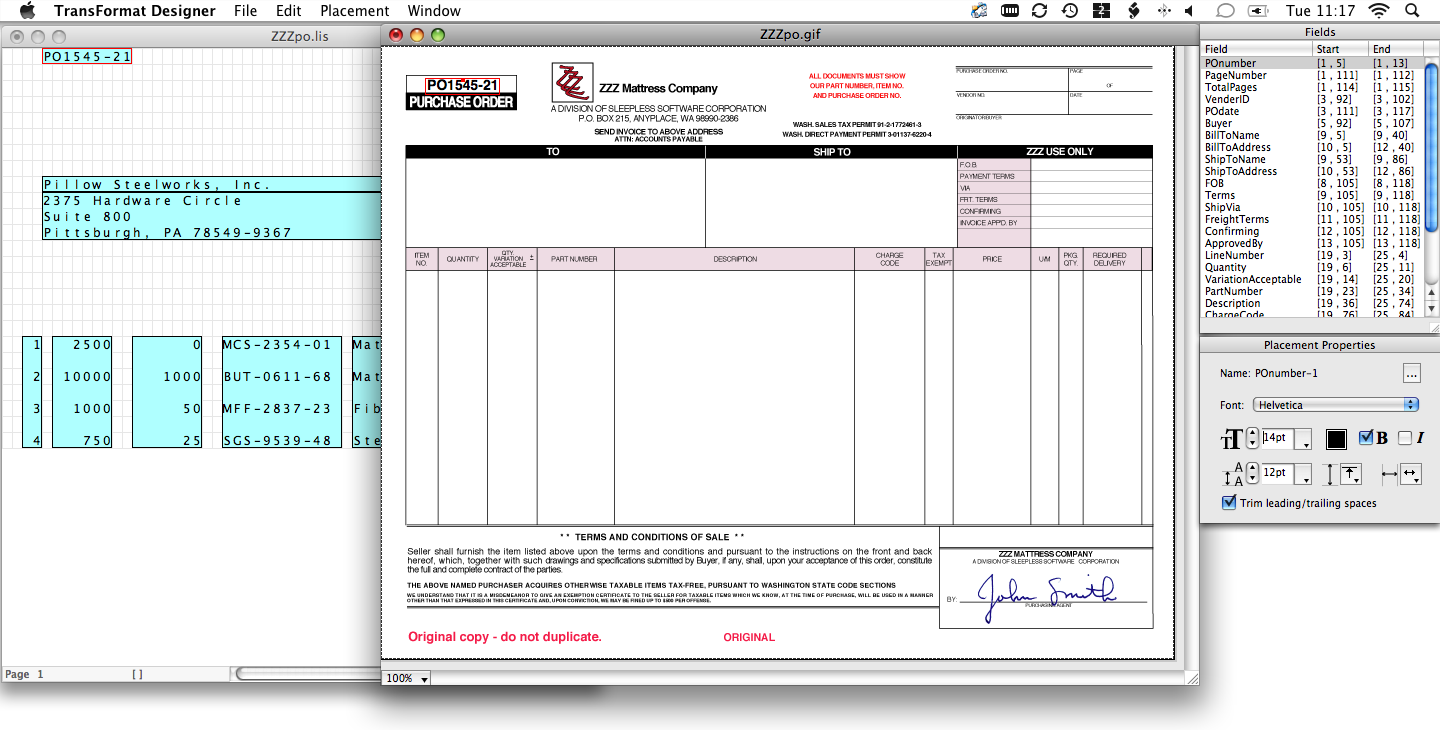
Task: Toggle the Italic checkbox
Action: (x=1404, y=438)
